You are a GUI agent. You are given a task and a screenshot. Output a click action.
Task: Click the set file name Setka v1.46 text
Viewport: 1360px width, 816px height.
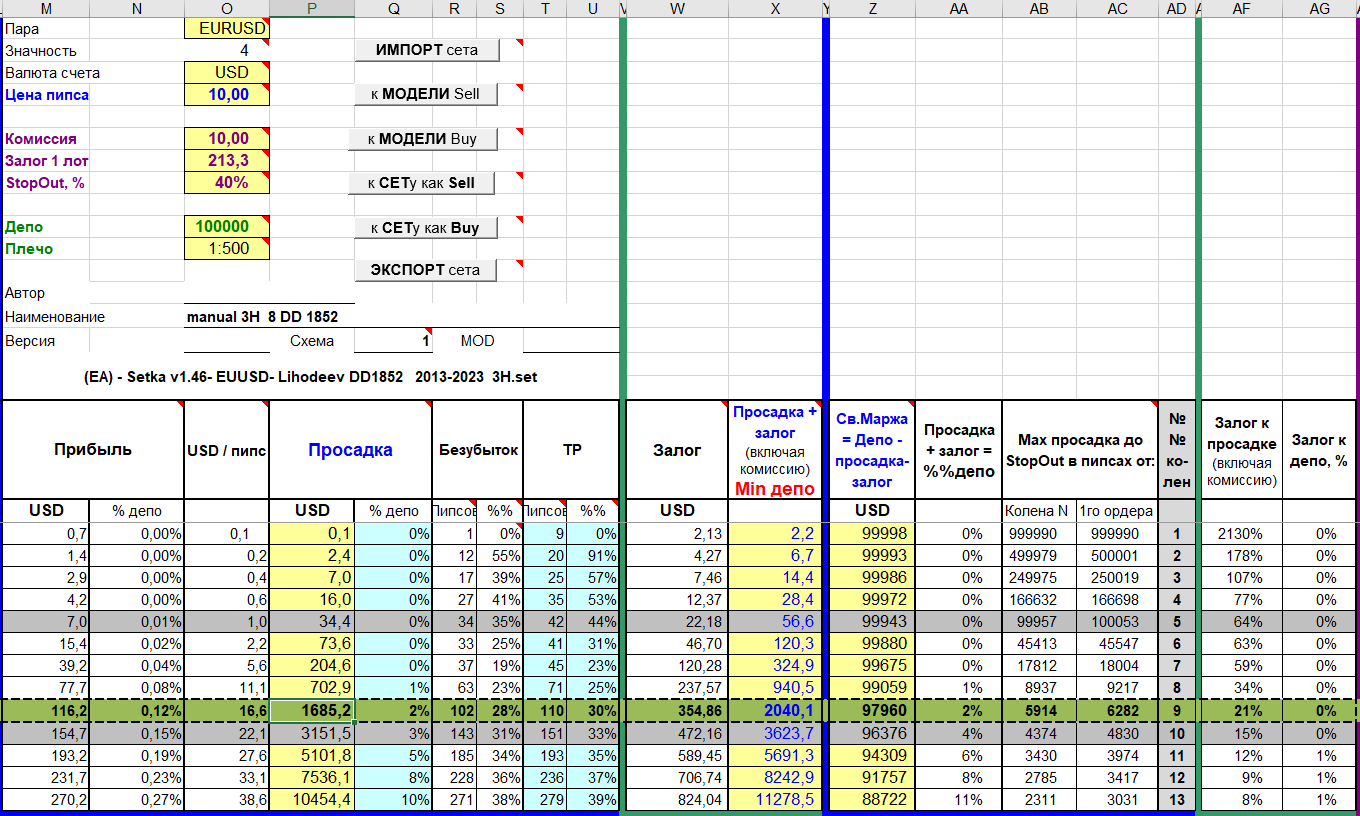pos(311,377)
